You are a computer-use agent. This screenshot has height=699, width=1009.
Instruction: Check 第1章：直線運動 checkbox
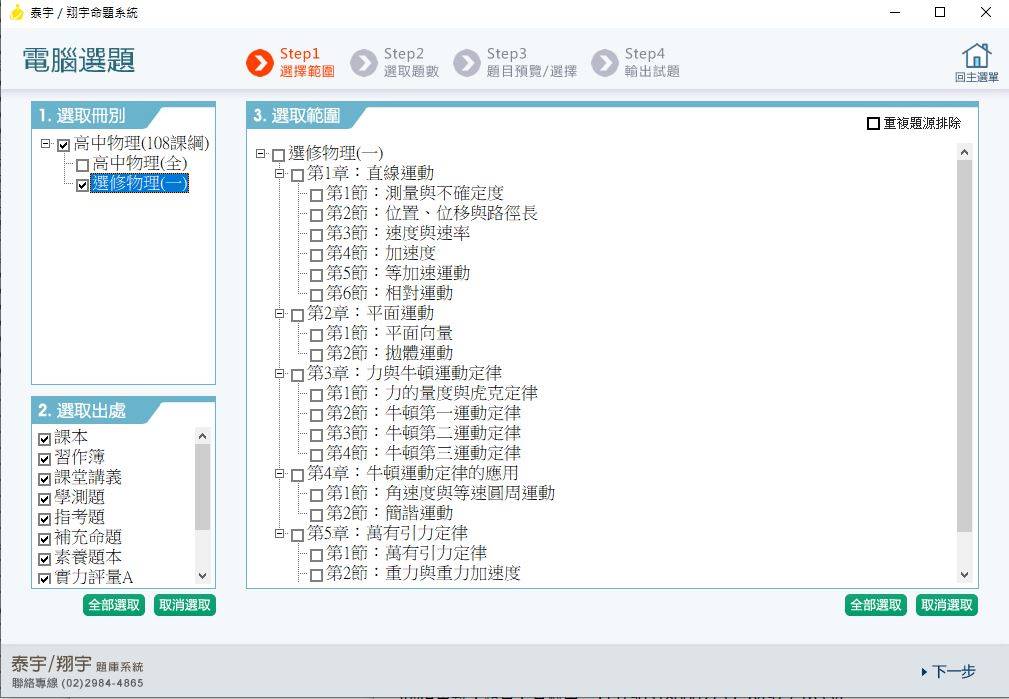coord(297,176)
